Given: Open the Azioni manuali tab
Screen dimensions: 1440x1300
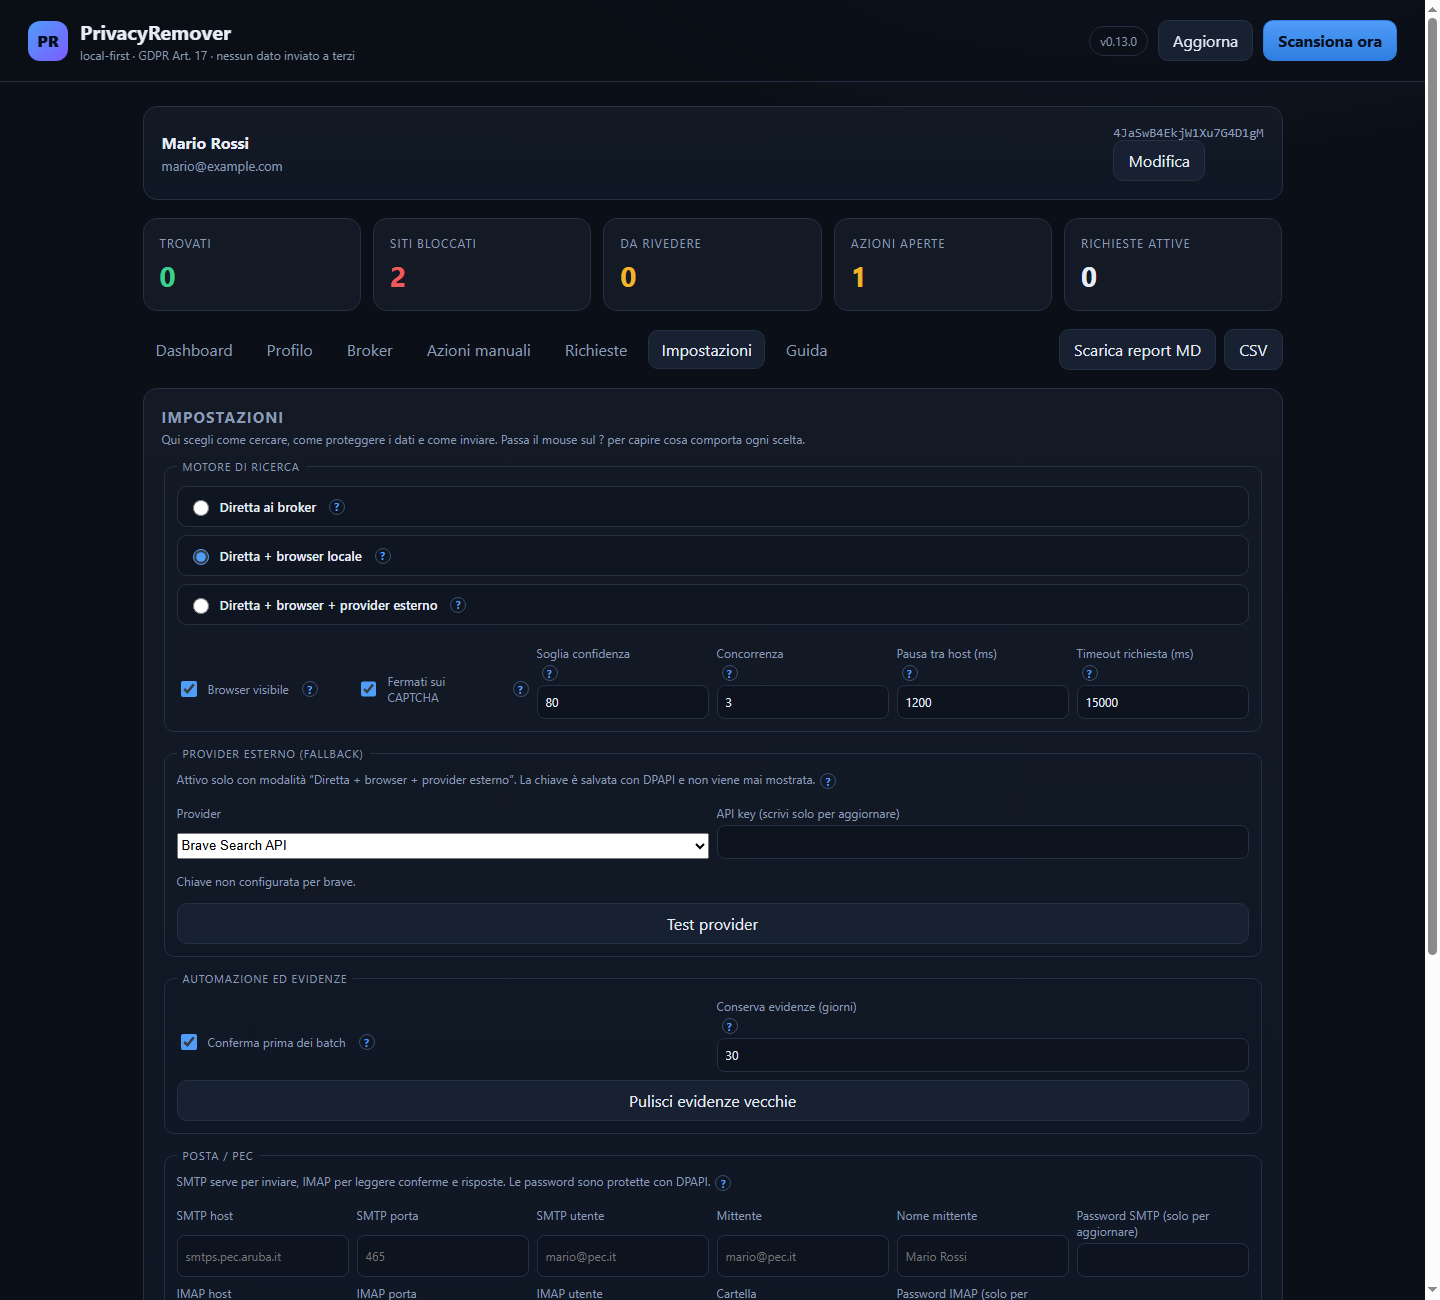Looking at the screenshot, I should [x=479, y=350].
